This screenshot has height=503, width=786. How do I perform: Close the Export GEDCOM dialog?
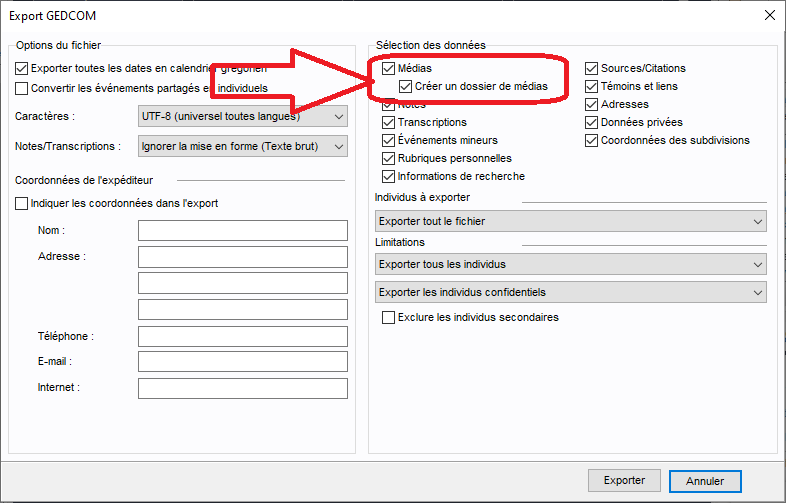coord(769,15)
